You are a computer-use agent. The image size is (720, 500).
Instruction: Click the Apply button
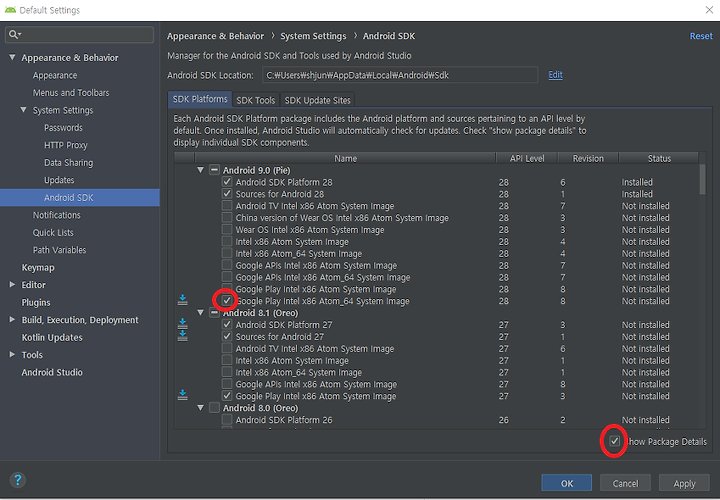684,483
